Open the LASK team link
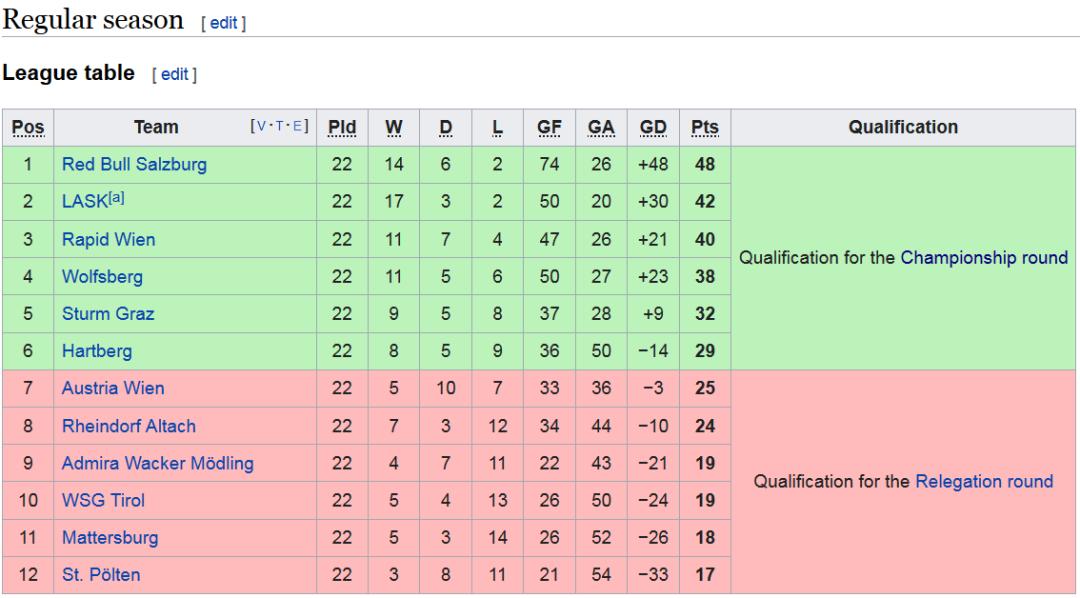 85,202
